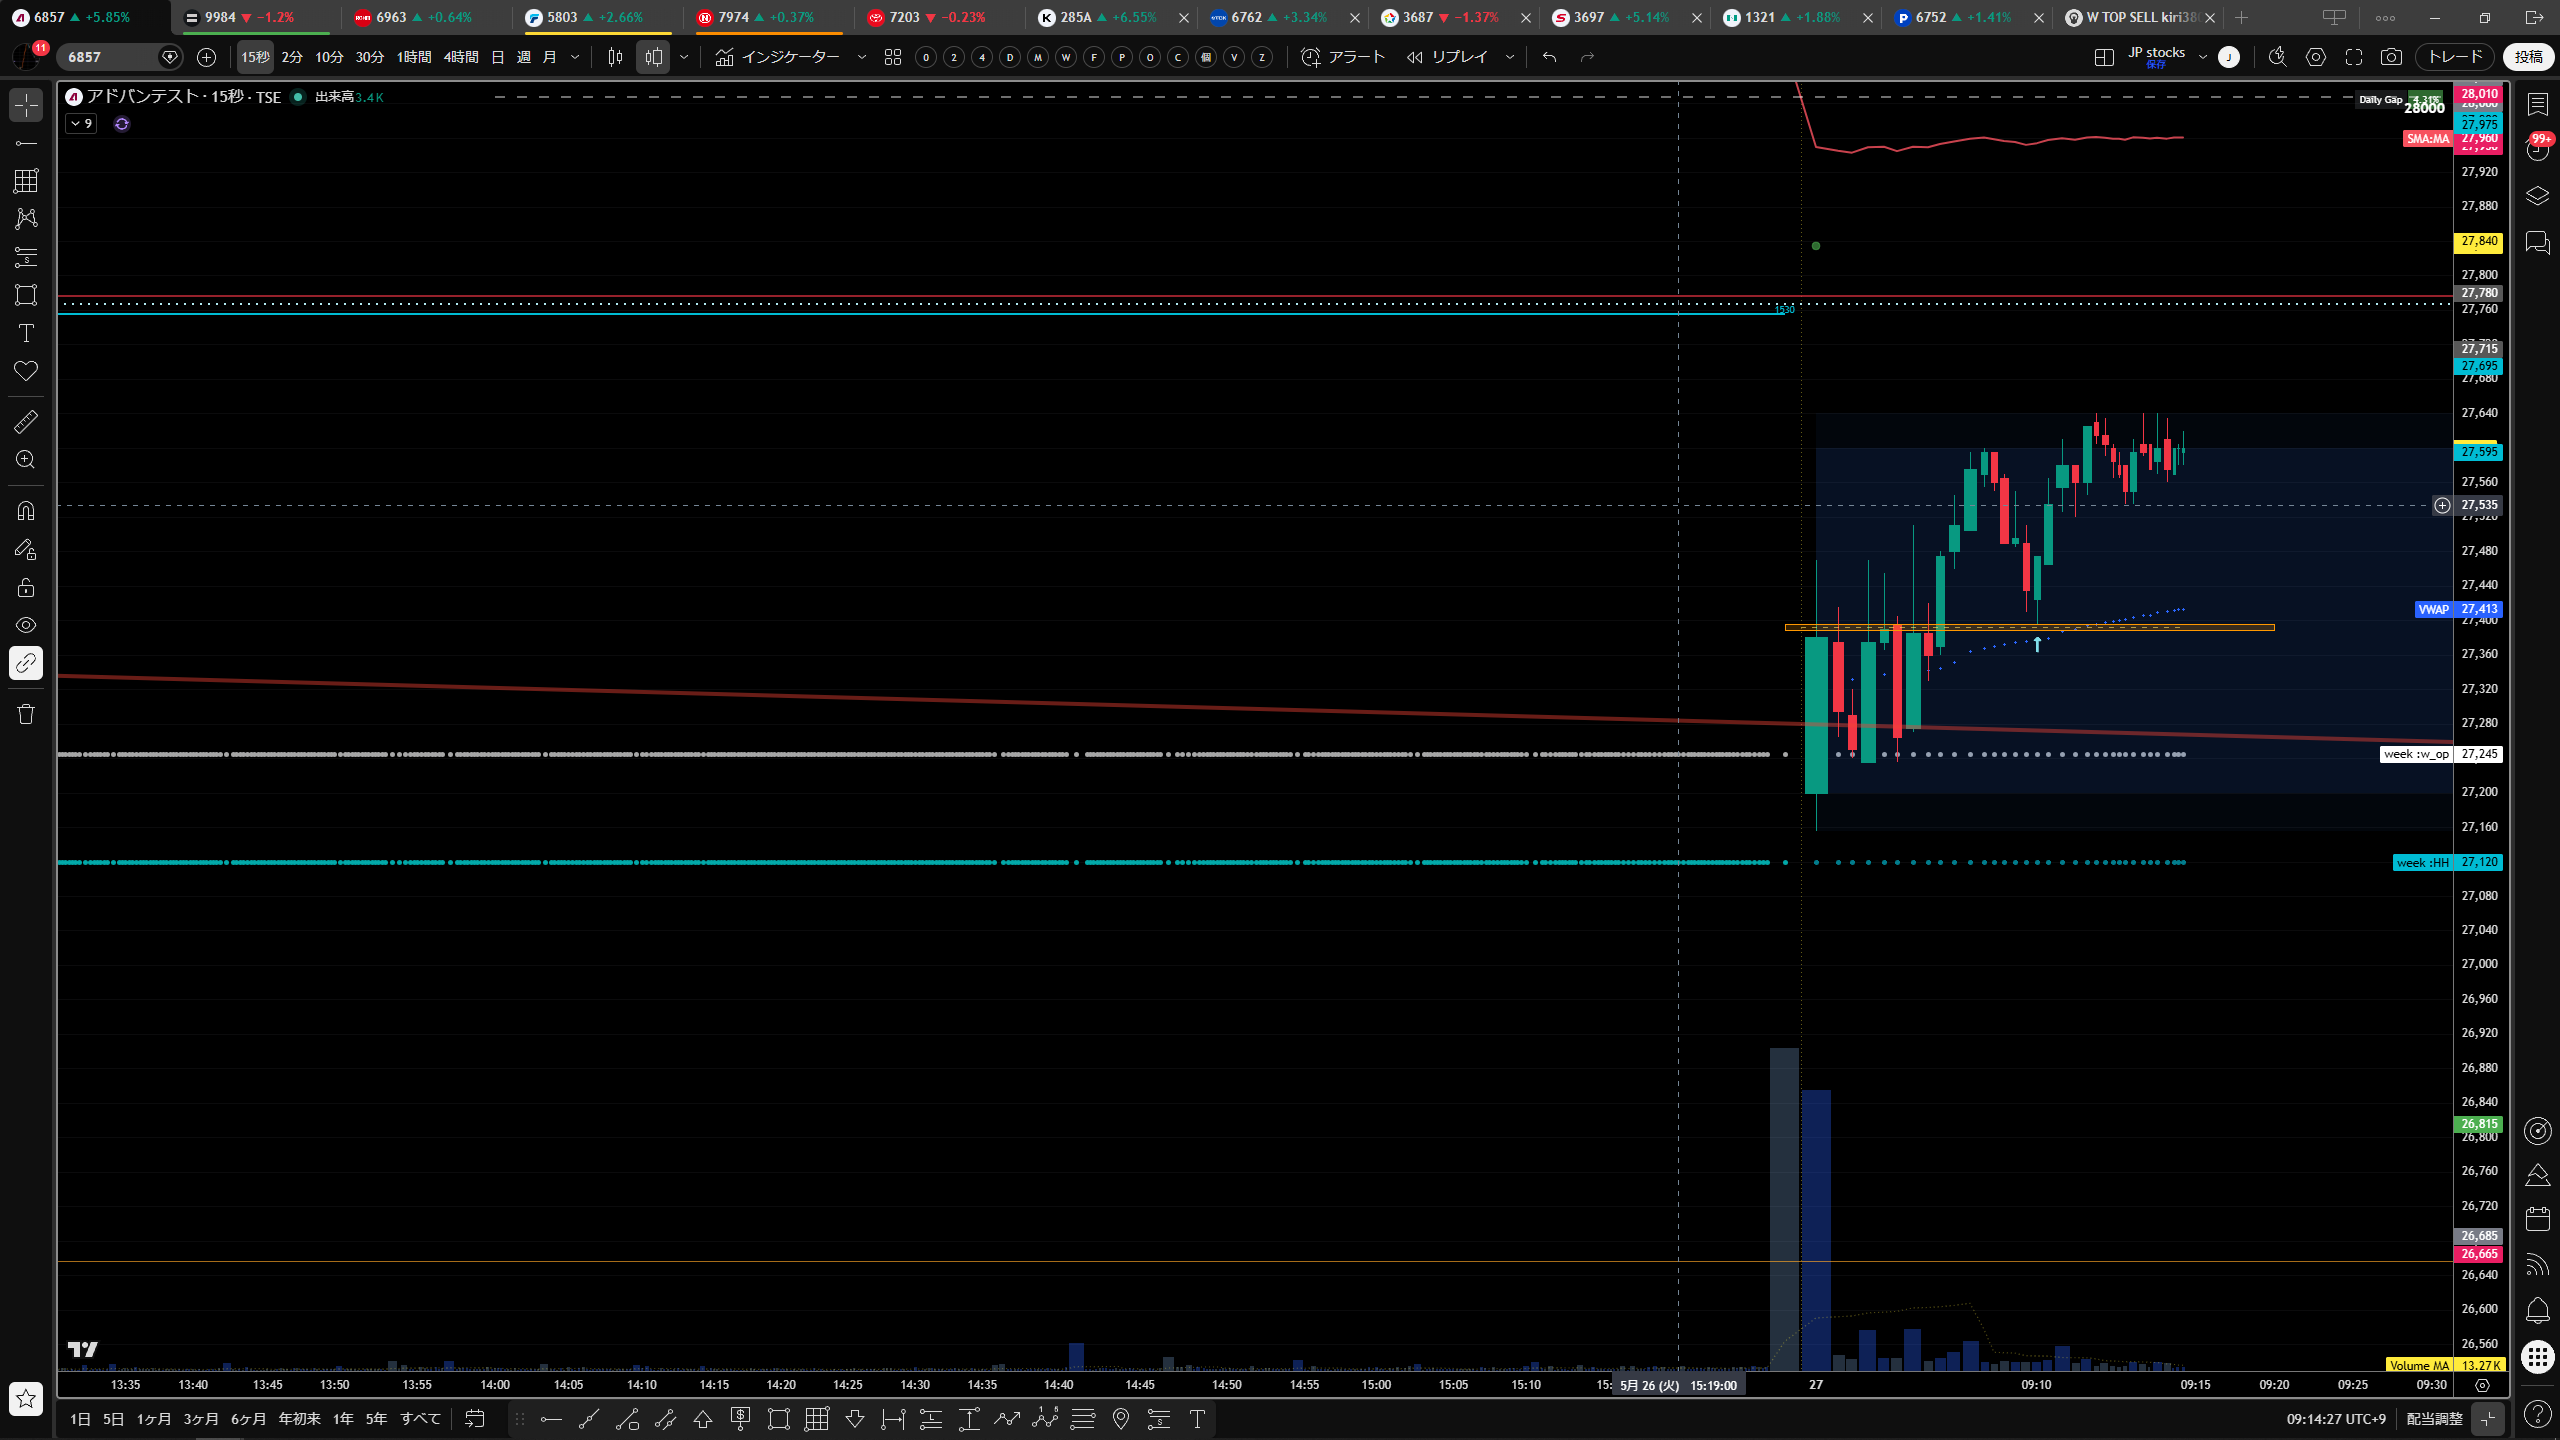The width and height of the screenshot is (2560, 1440).
Task: Open Gann and Fibonacci tools in left toolbar
Action: 26,181
